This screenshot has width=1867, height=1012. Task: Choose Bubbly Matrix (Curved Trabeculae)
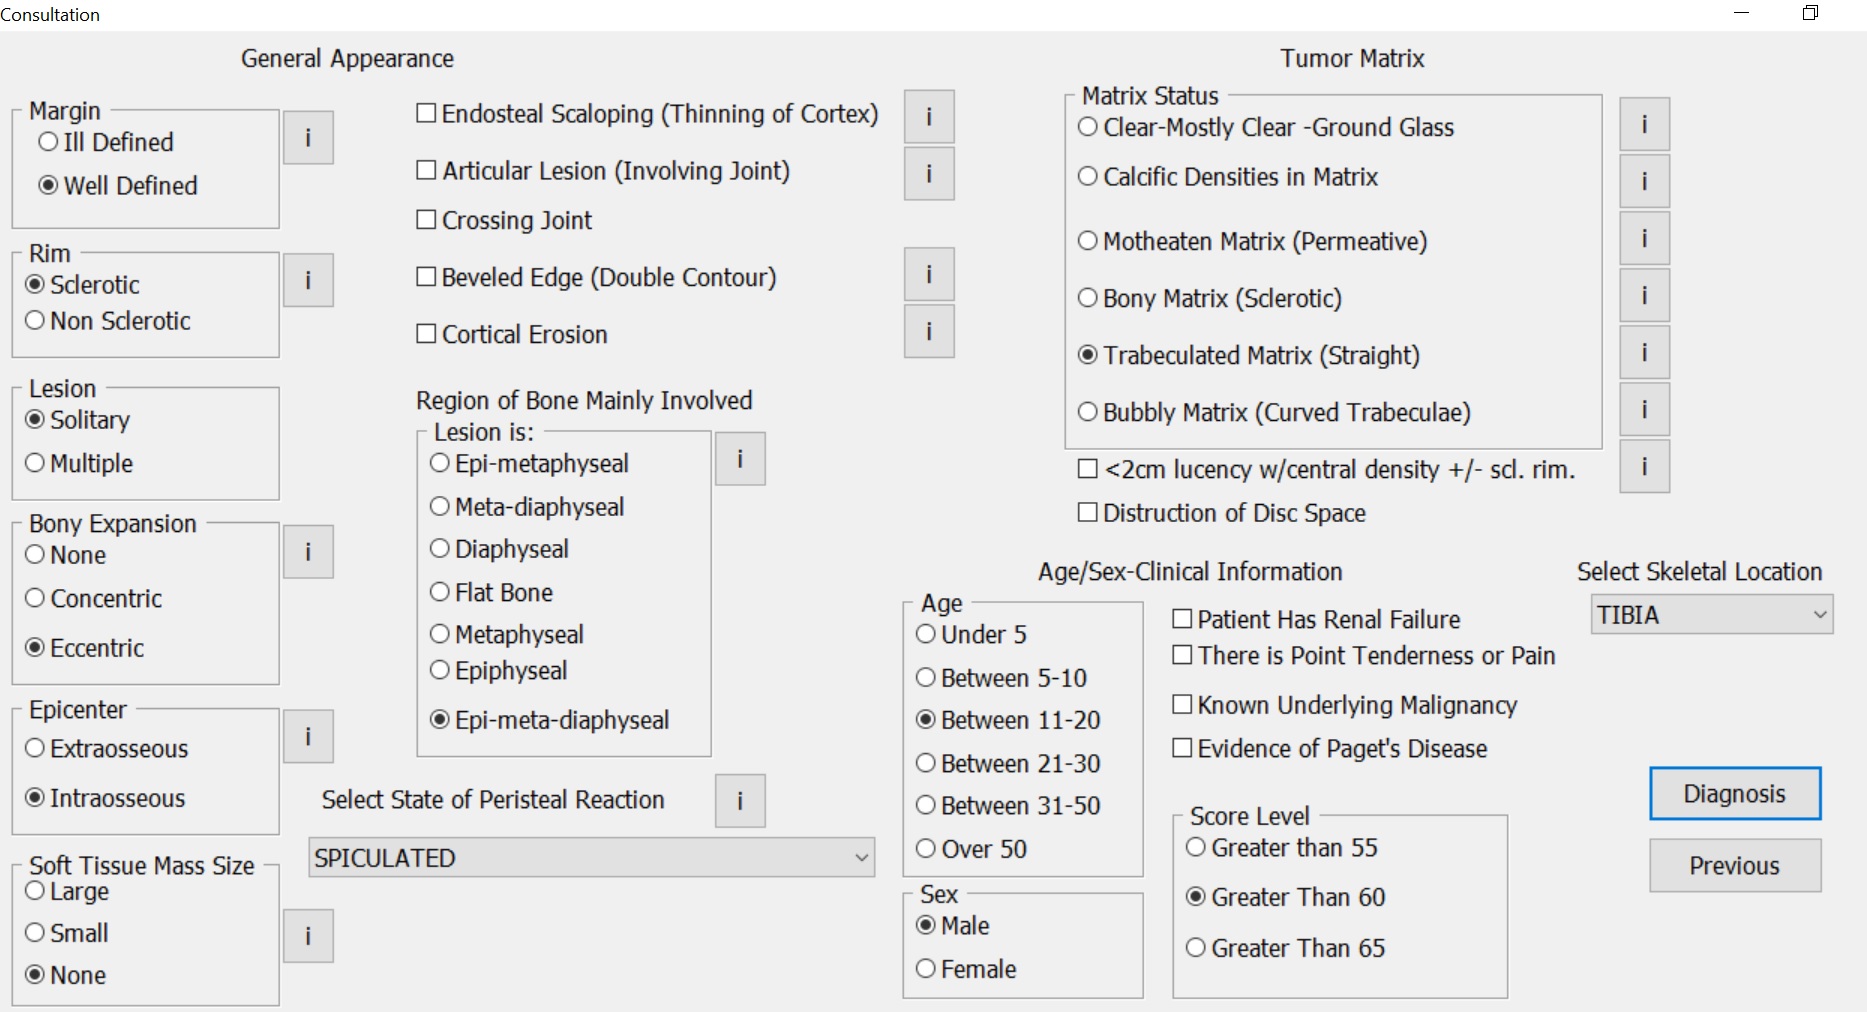(1274, 412)
